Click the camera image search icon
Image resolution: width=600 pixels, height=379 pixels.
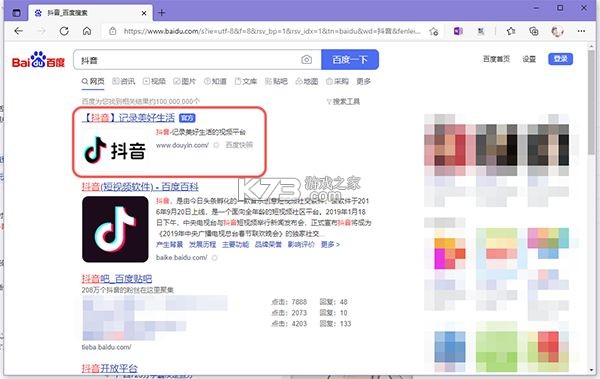coord(307,60)
